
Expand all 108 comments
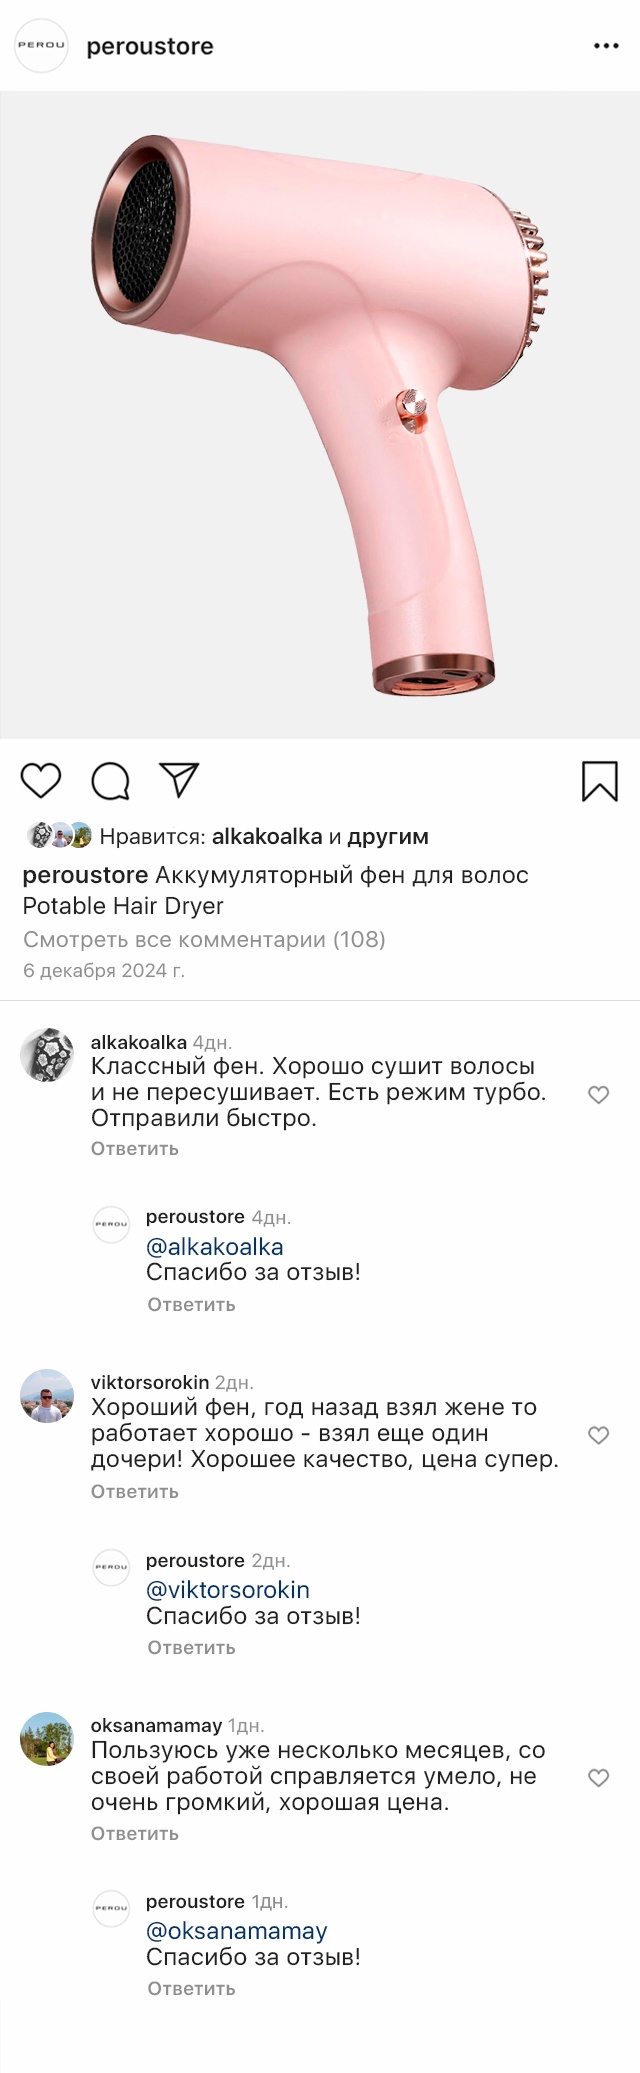pyautogui.click(x=204, y=939)
